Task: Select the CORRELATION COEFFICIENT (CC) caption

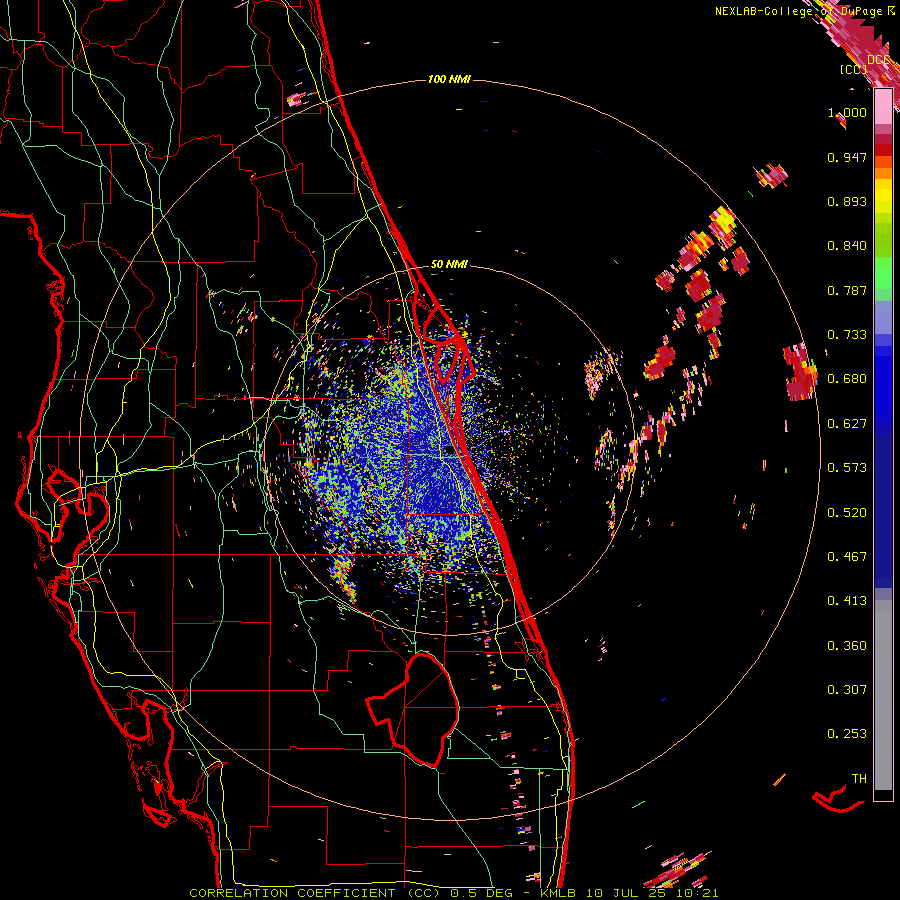Action: (315, 893)
